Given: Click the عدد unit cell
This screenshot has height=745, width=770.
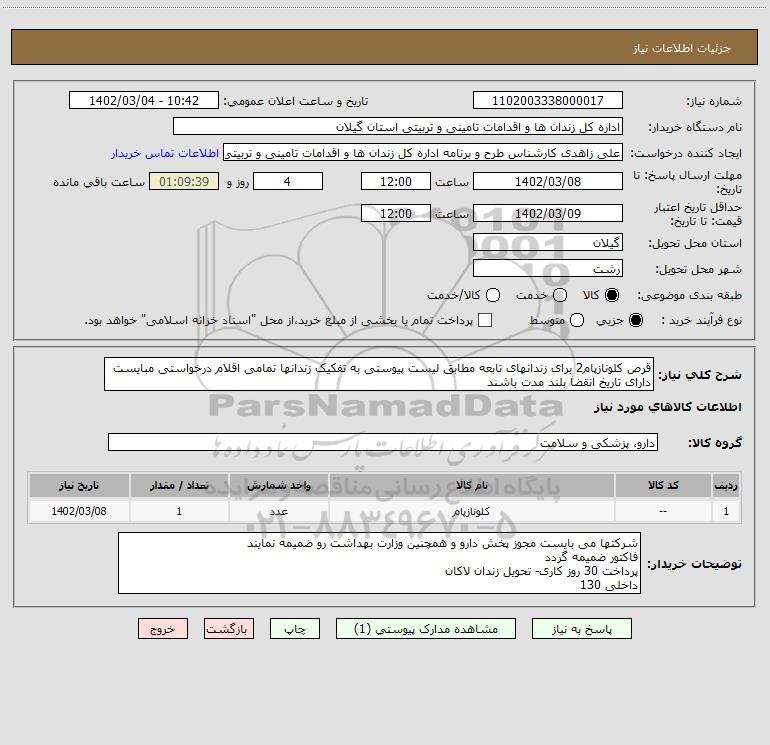Looking at the screenshot, I should (278, 511).
